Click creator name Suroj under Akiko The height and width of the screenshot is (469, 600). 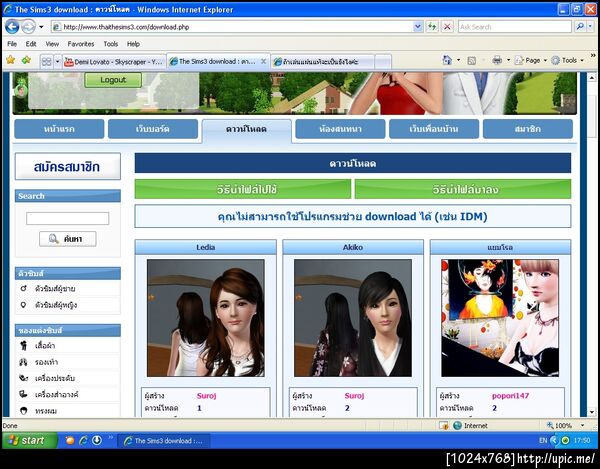(x=354, y=396)
